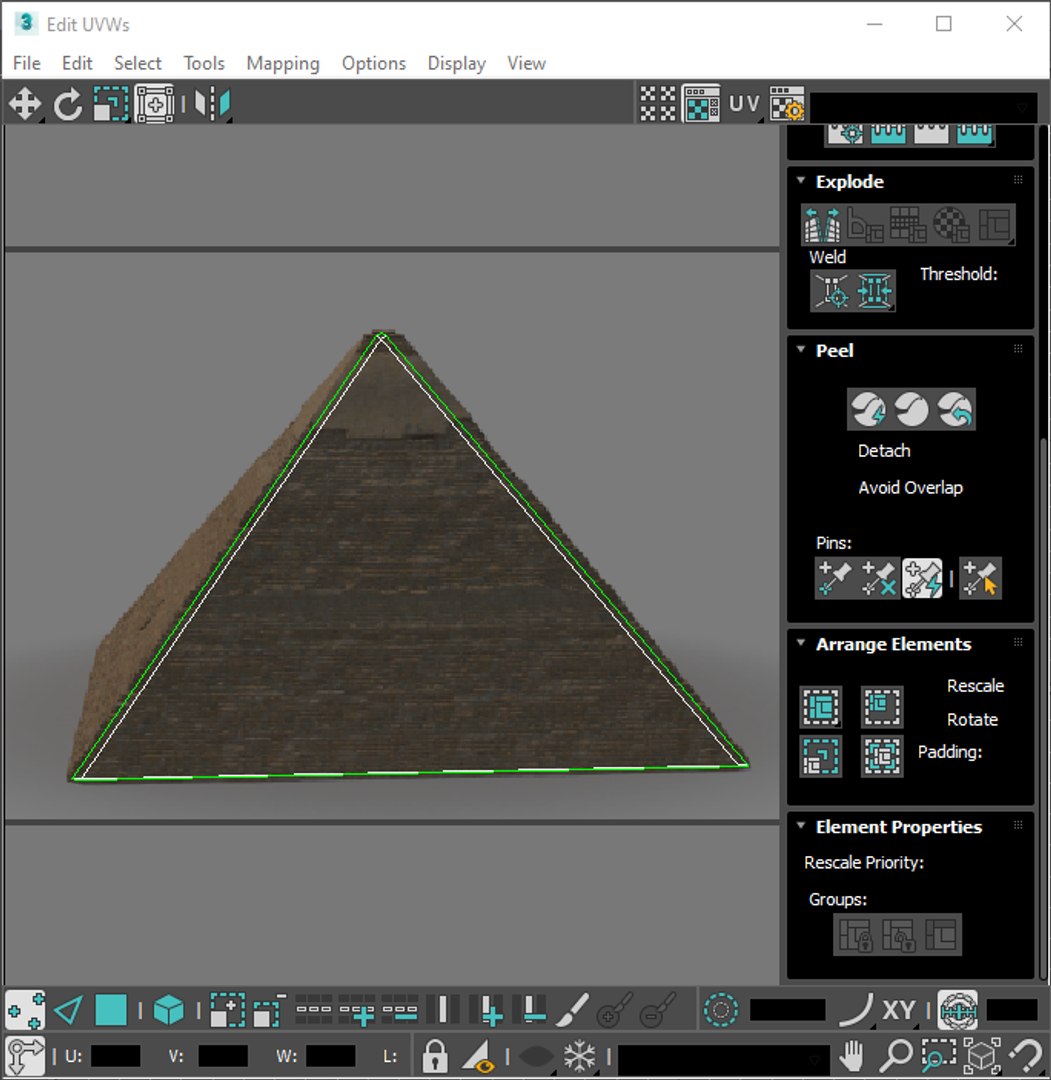Viewport: 1051px width, 1080px height.
Task: Click Pack Together icon
Action: [x=882, y=707]
